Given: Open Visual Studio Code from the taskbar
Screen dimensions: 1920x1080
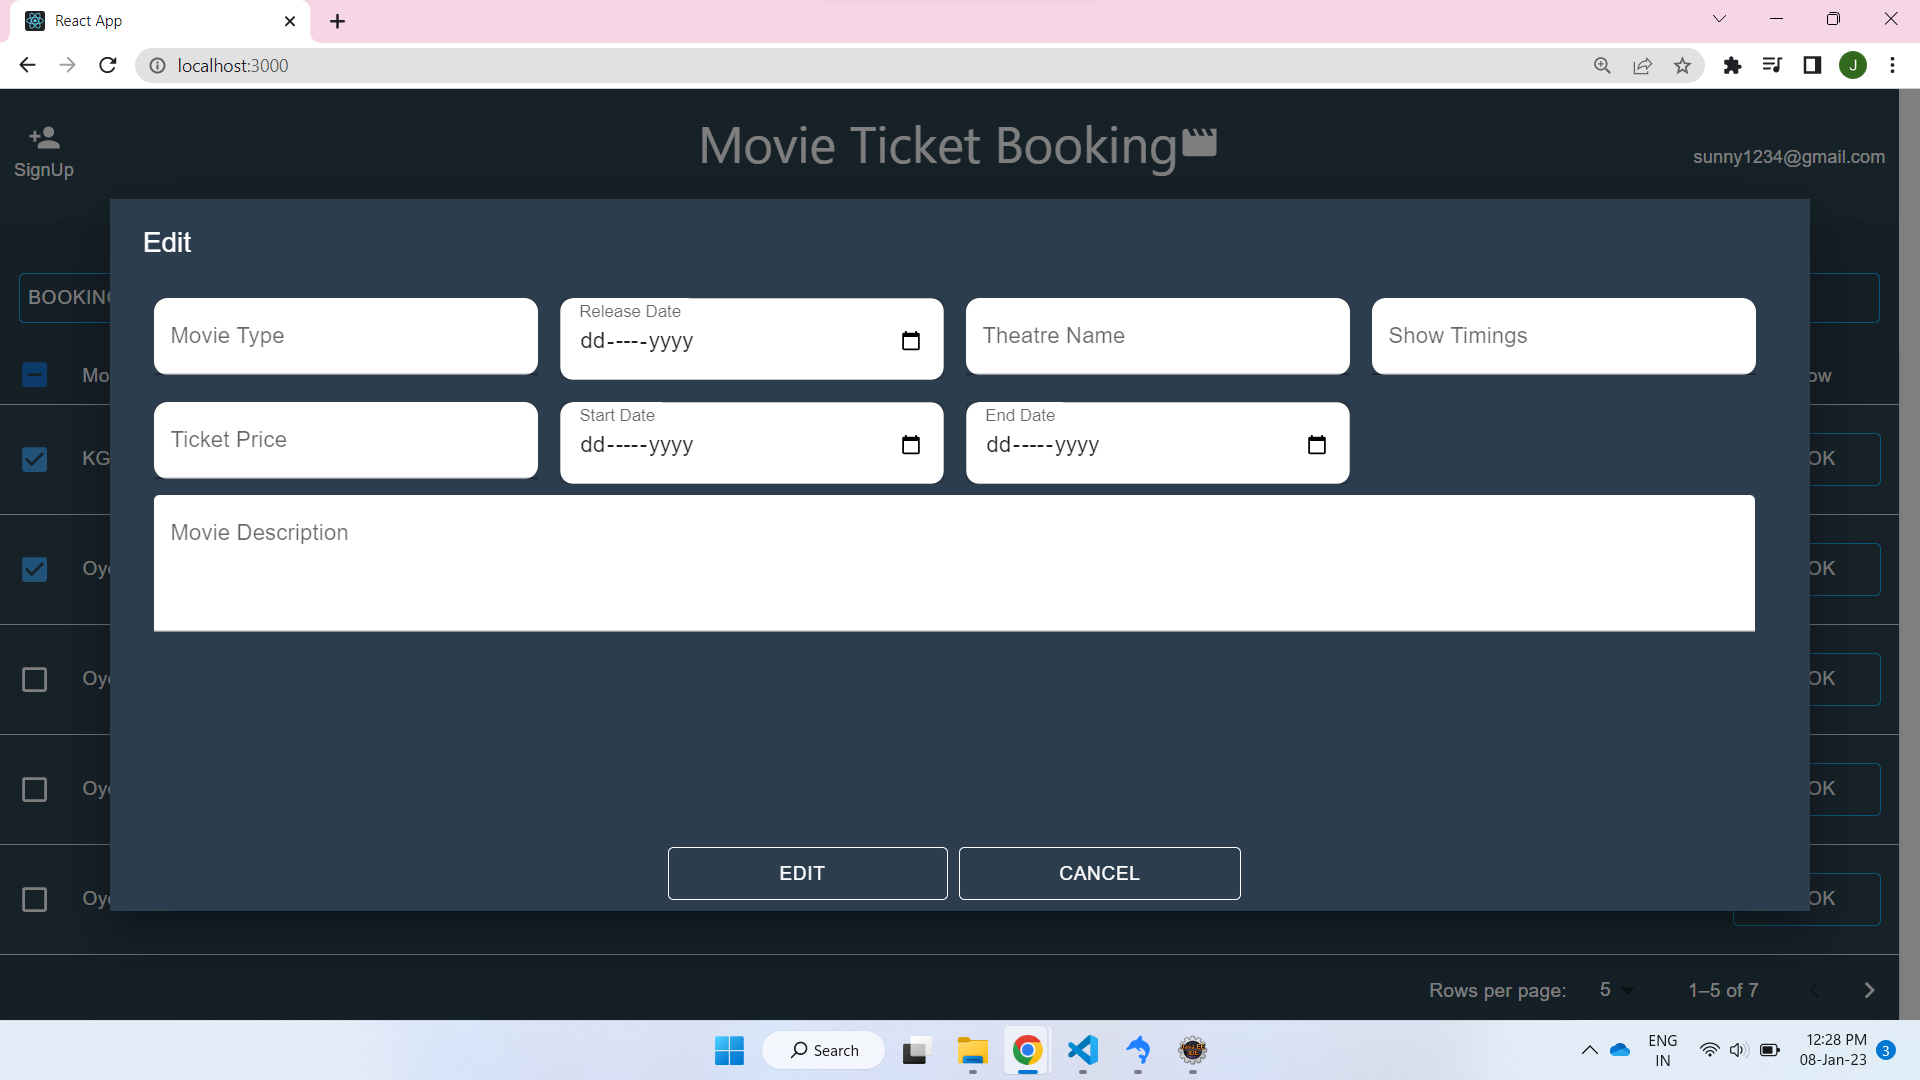Looking at the screenshot, I should (x=1083, y=1051).
